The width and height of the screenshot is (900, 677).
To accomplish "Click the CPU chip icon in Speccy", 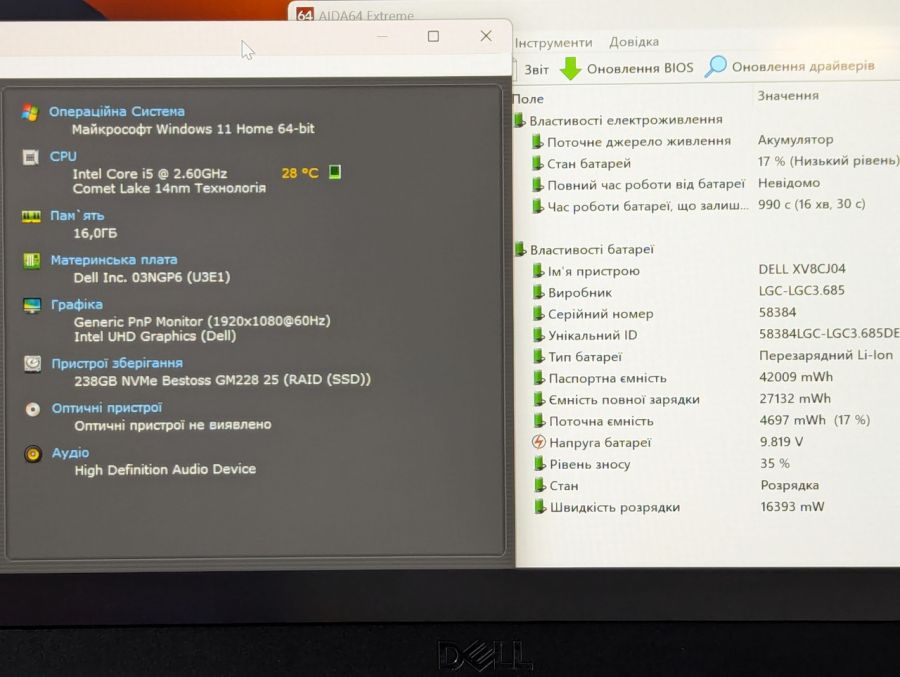I will coord(30,157).
